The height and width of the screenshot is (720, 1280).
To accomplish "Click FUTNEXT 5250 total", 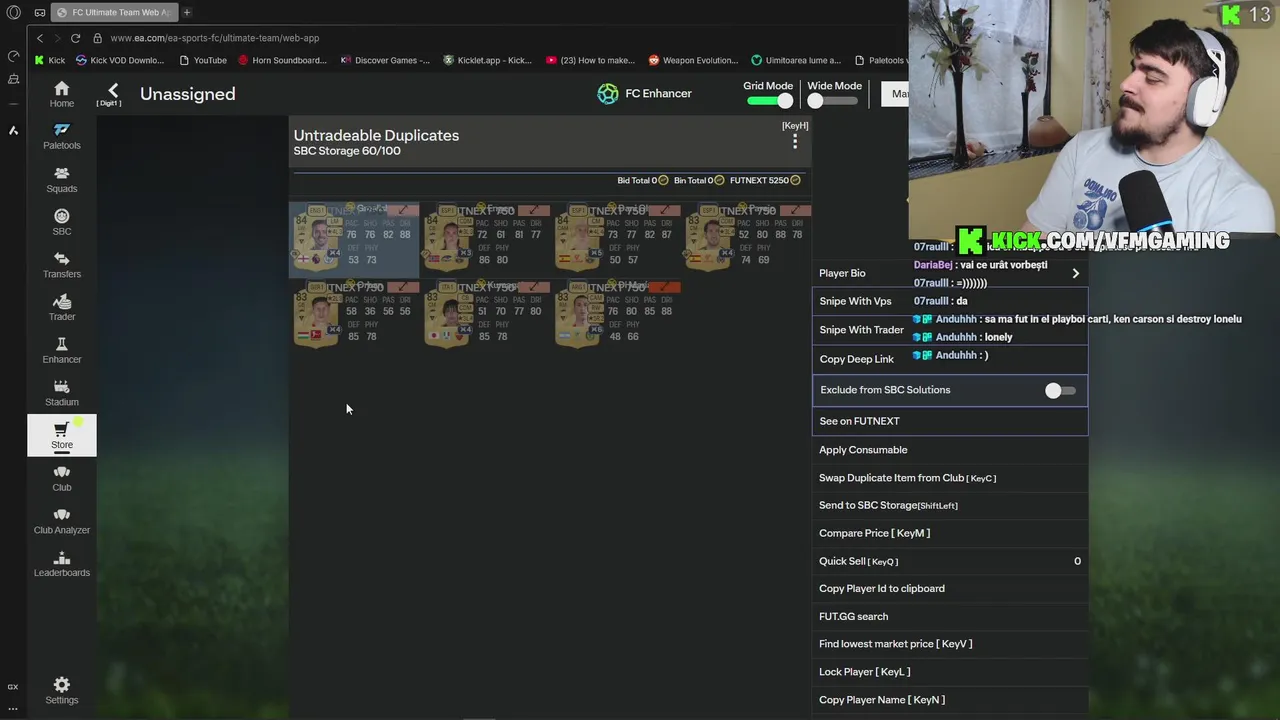I will coord(766,180).
